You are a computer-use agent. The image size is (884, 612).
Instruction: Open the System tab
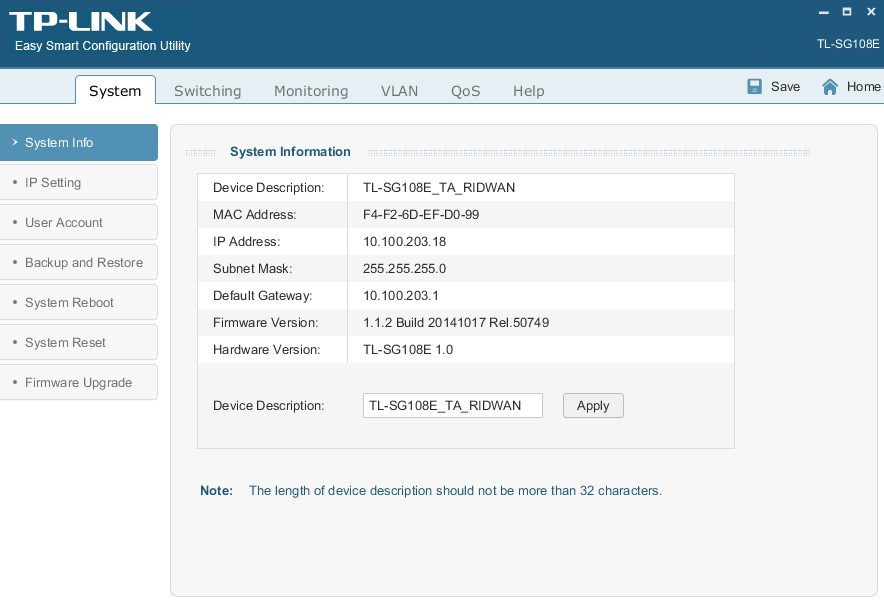[115, 91]
